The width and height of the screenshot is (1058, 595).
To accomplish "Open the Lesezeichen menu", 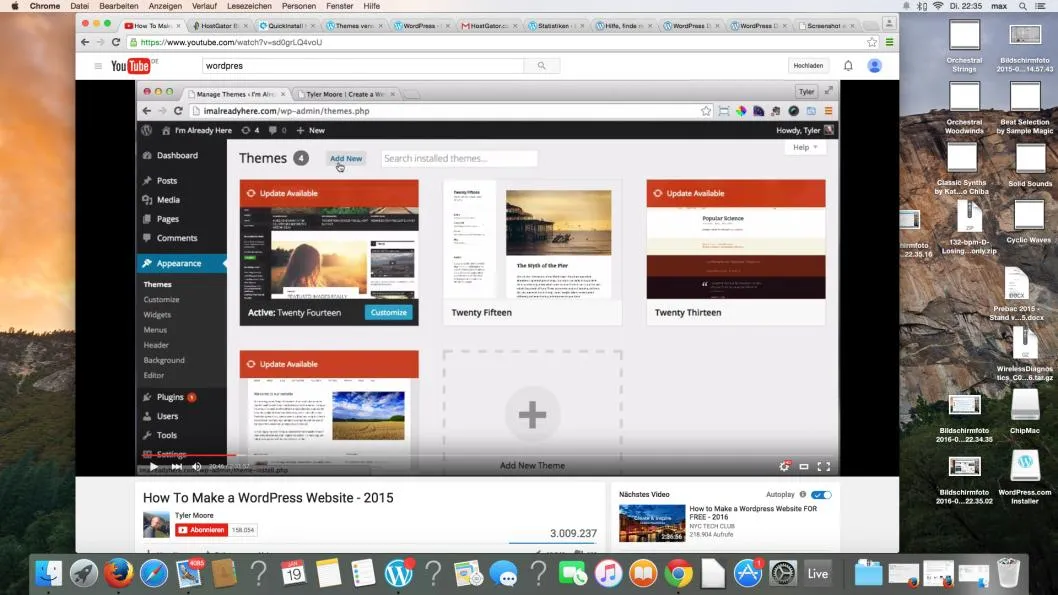I will (x=249, y=6).
